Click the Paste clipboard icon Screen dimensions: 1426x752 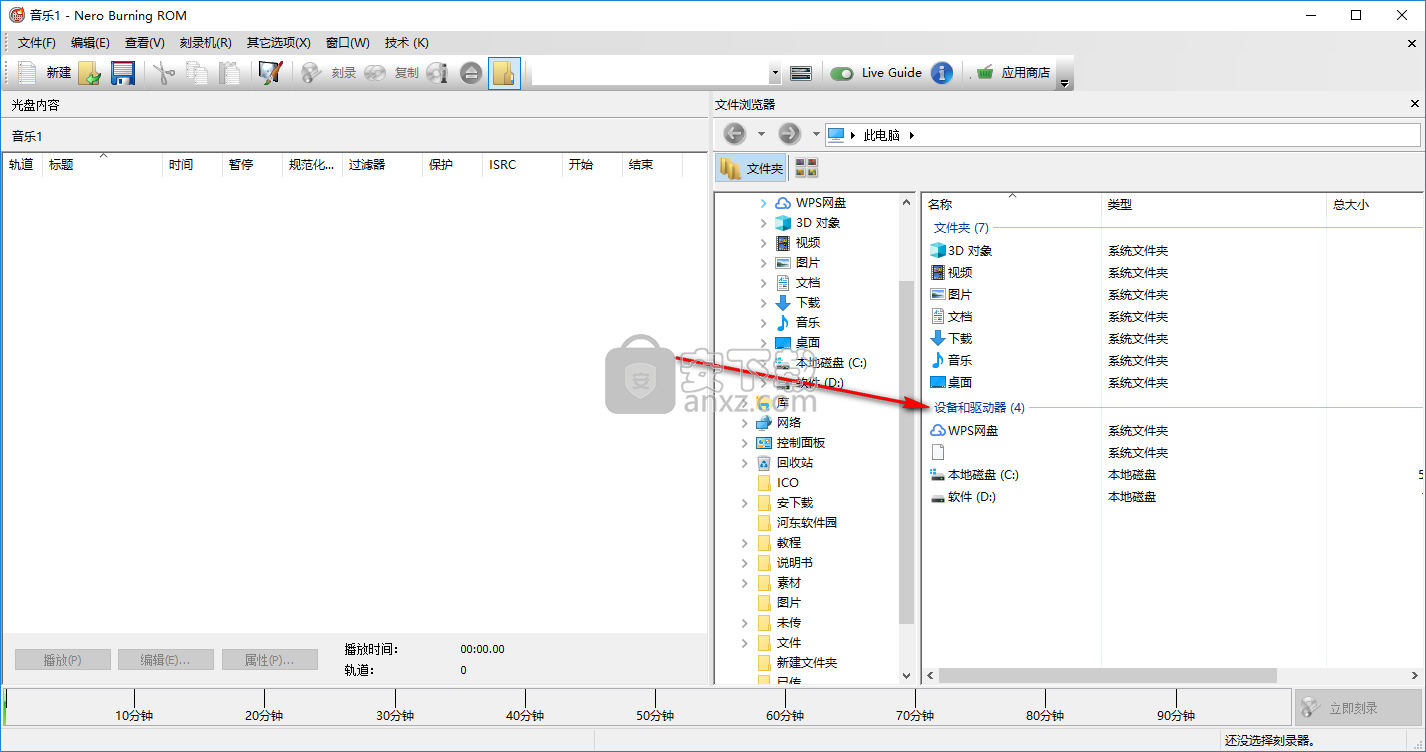(230, 72)
